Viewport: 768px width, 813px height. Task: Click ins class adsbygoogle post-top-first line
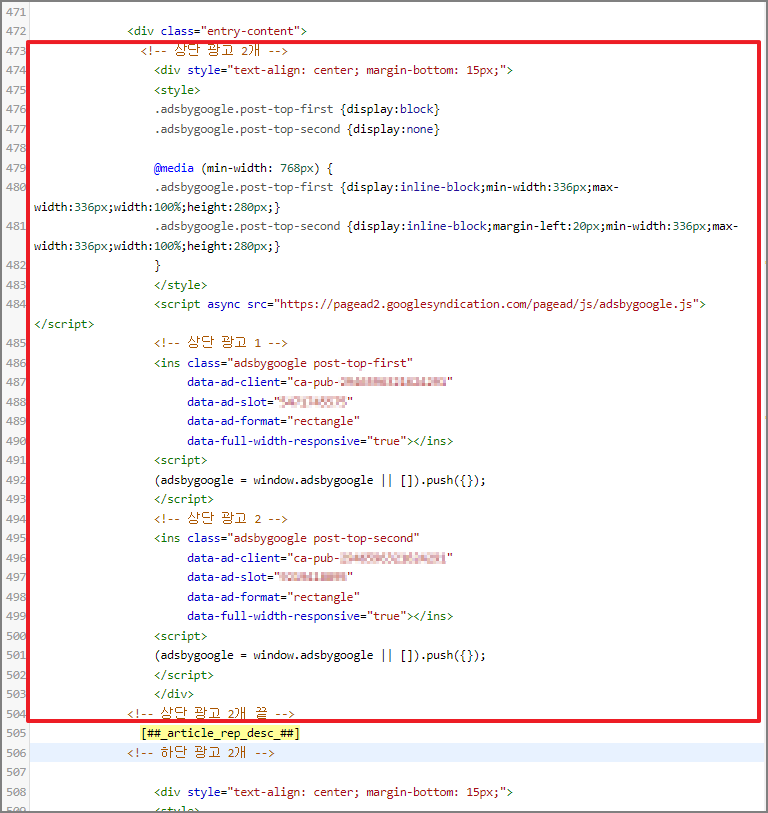283,363
